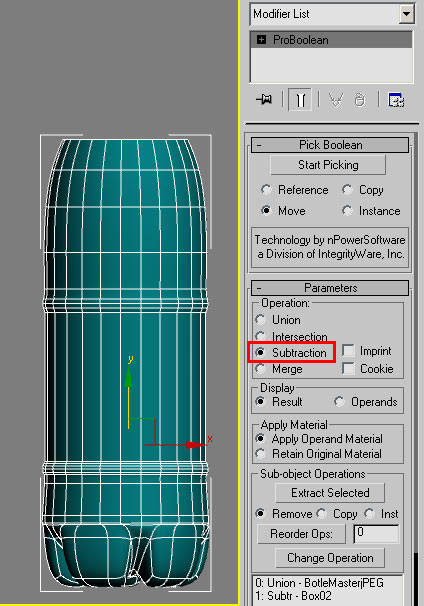
Task: Click the Reorder Ops number field
Action: tap(376, 534)
